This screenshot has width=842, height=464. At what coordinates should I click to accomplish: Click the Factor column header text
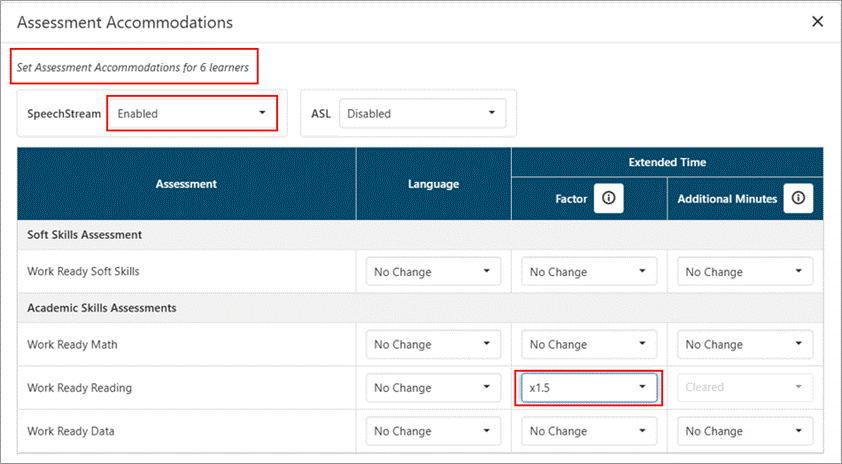coord(571,199)
